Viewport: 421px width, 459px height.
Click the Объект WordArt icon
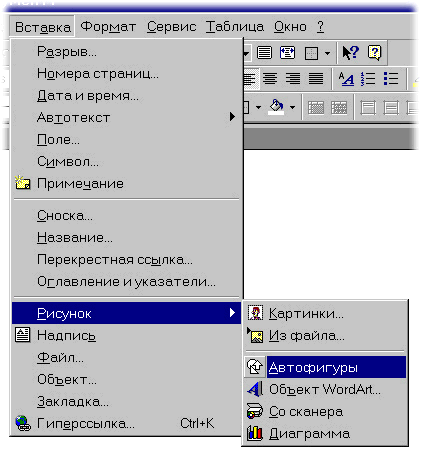[255, 389]
